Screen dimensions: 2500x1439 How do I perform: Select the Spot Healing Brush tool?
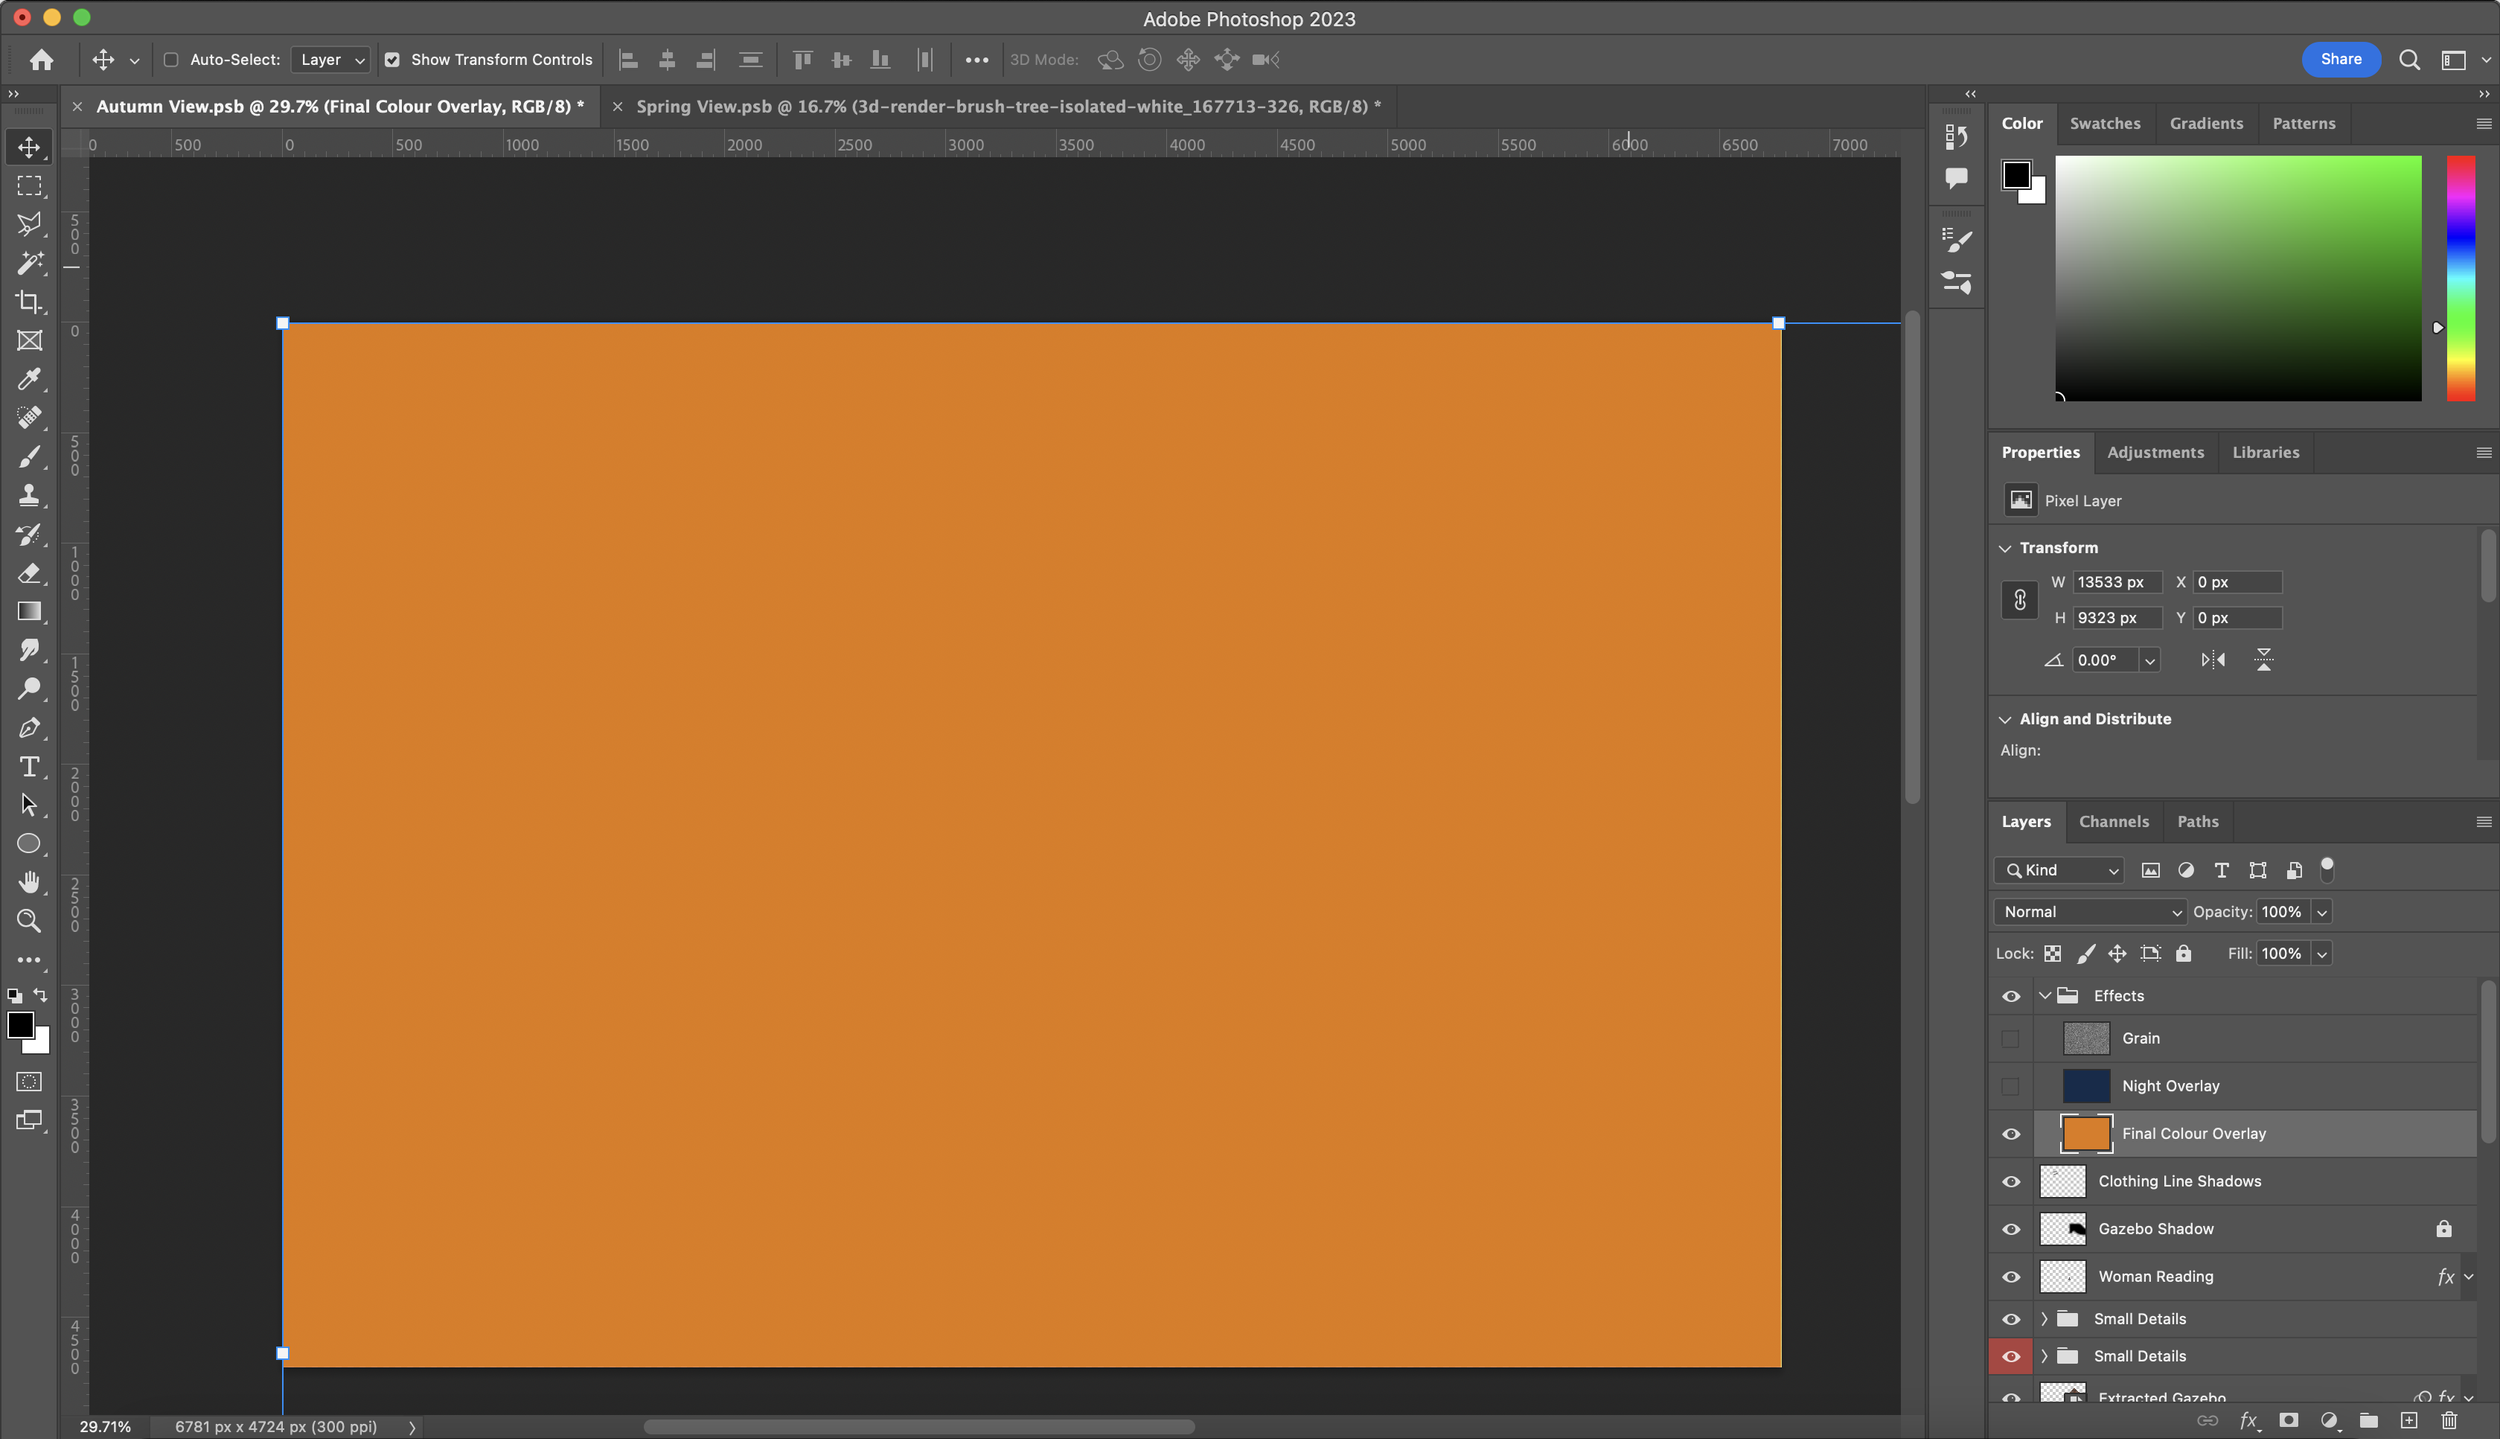tap(29, 418)
